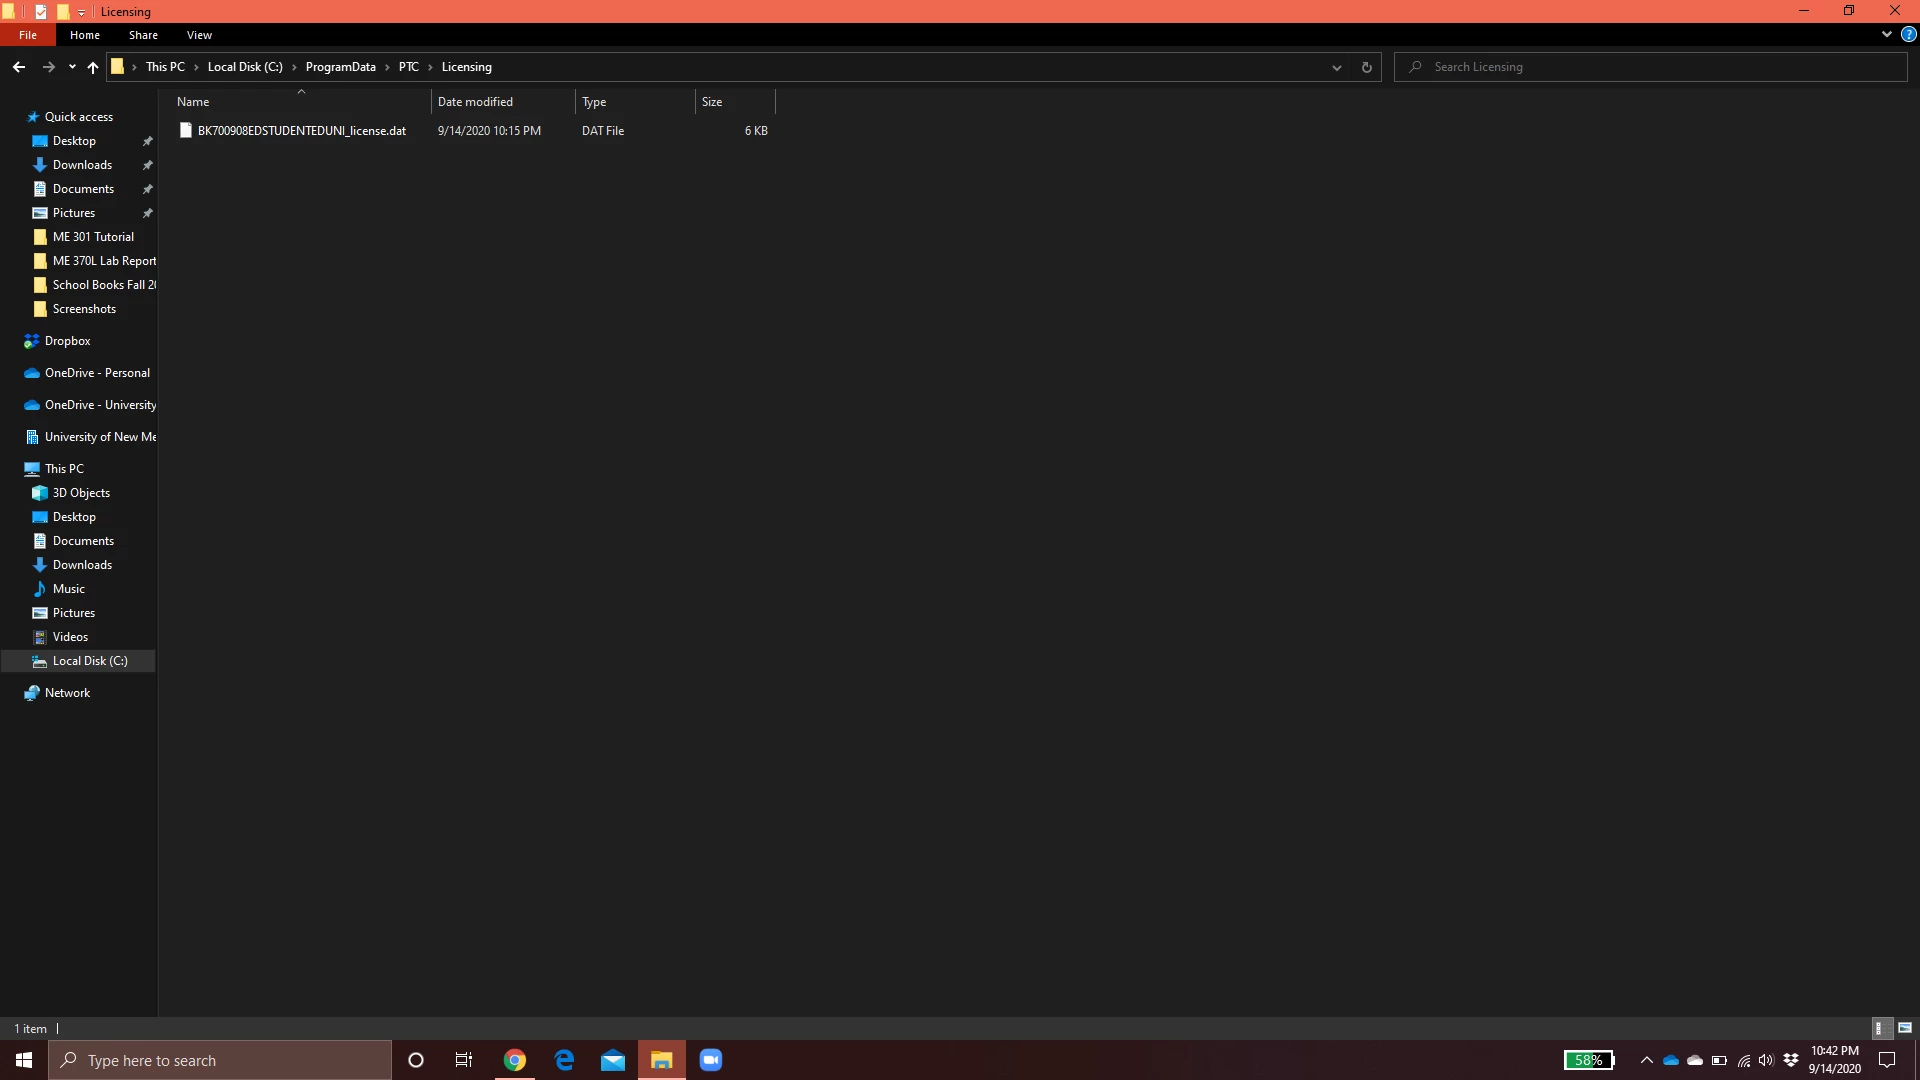
Task: Switch to Details view layout
Action: [1879, 1028]
